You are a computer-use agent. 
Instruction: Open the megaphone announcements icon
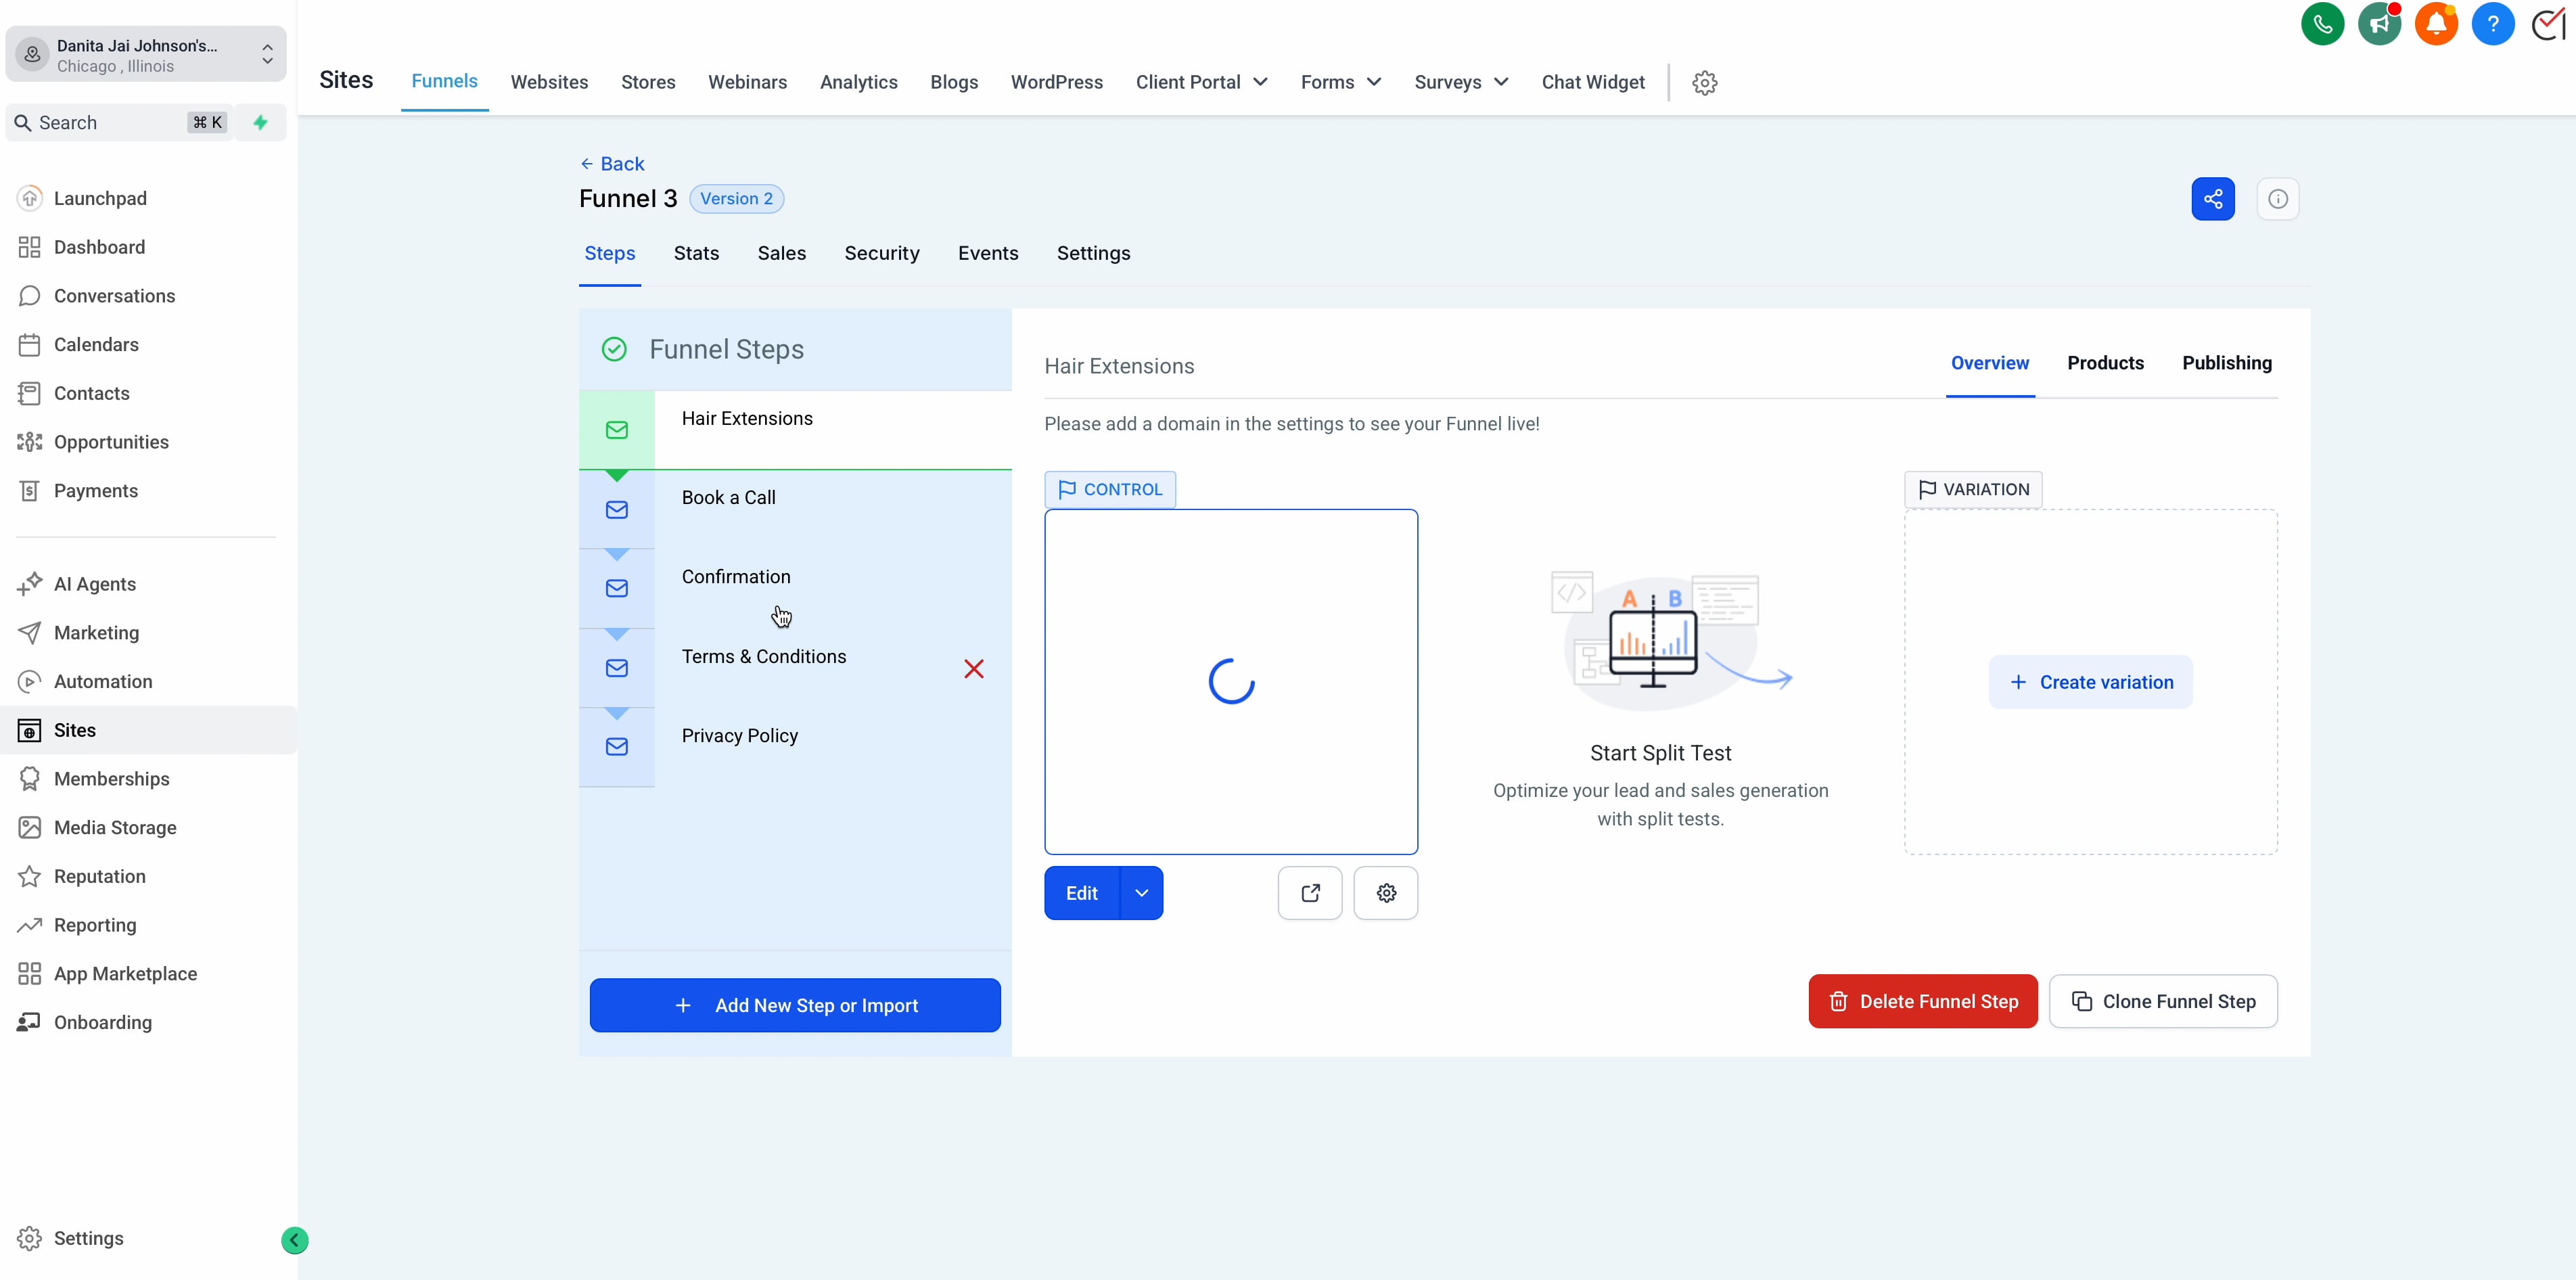[x=2379, y=24]
